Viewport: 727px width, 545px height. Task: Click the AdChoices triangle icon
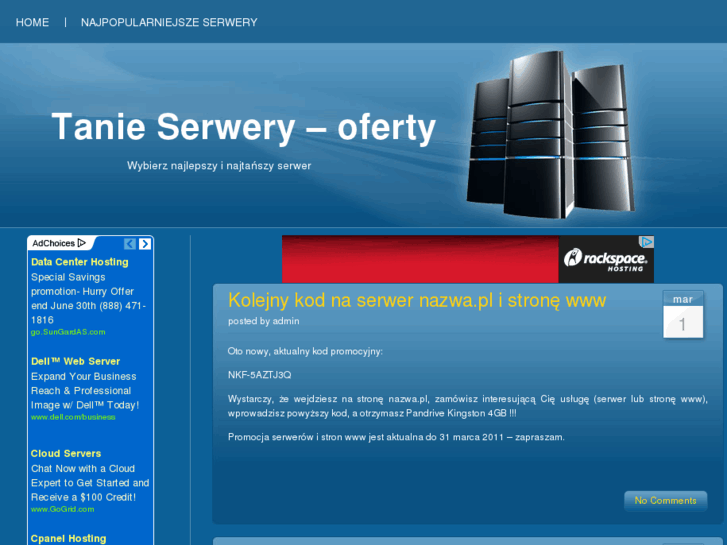(x=82, y=243)
